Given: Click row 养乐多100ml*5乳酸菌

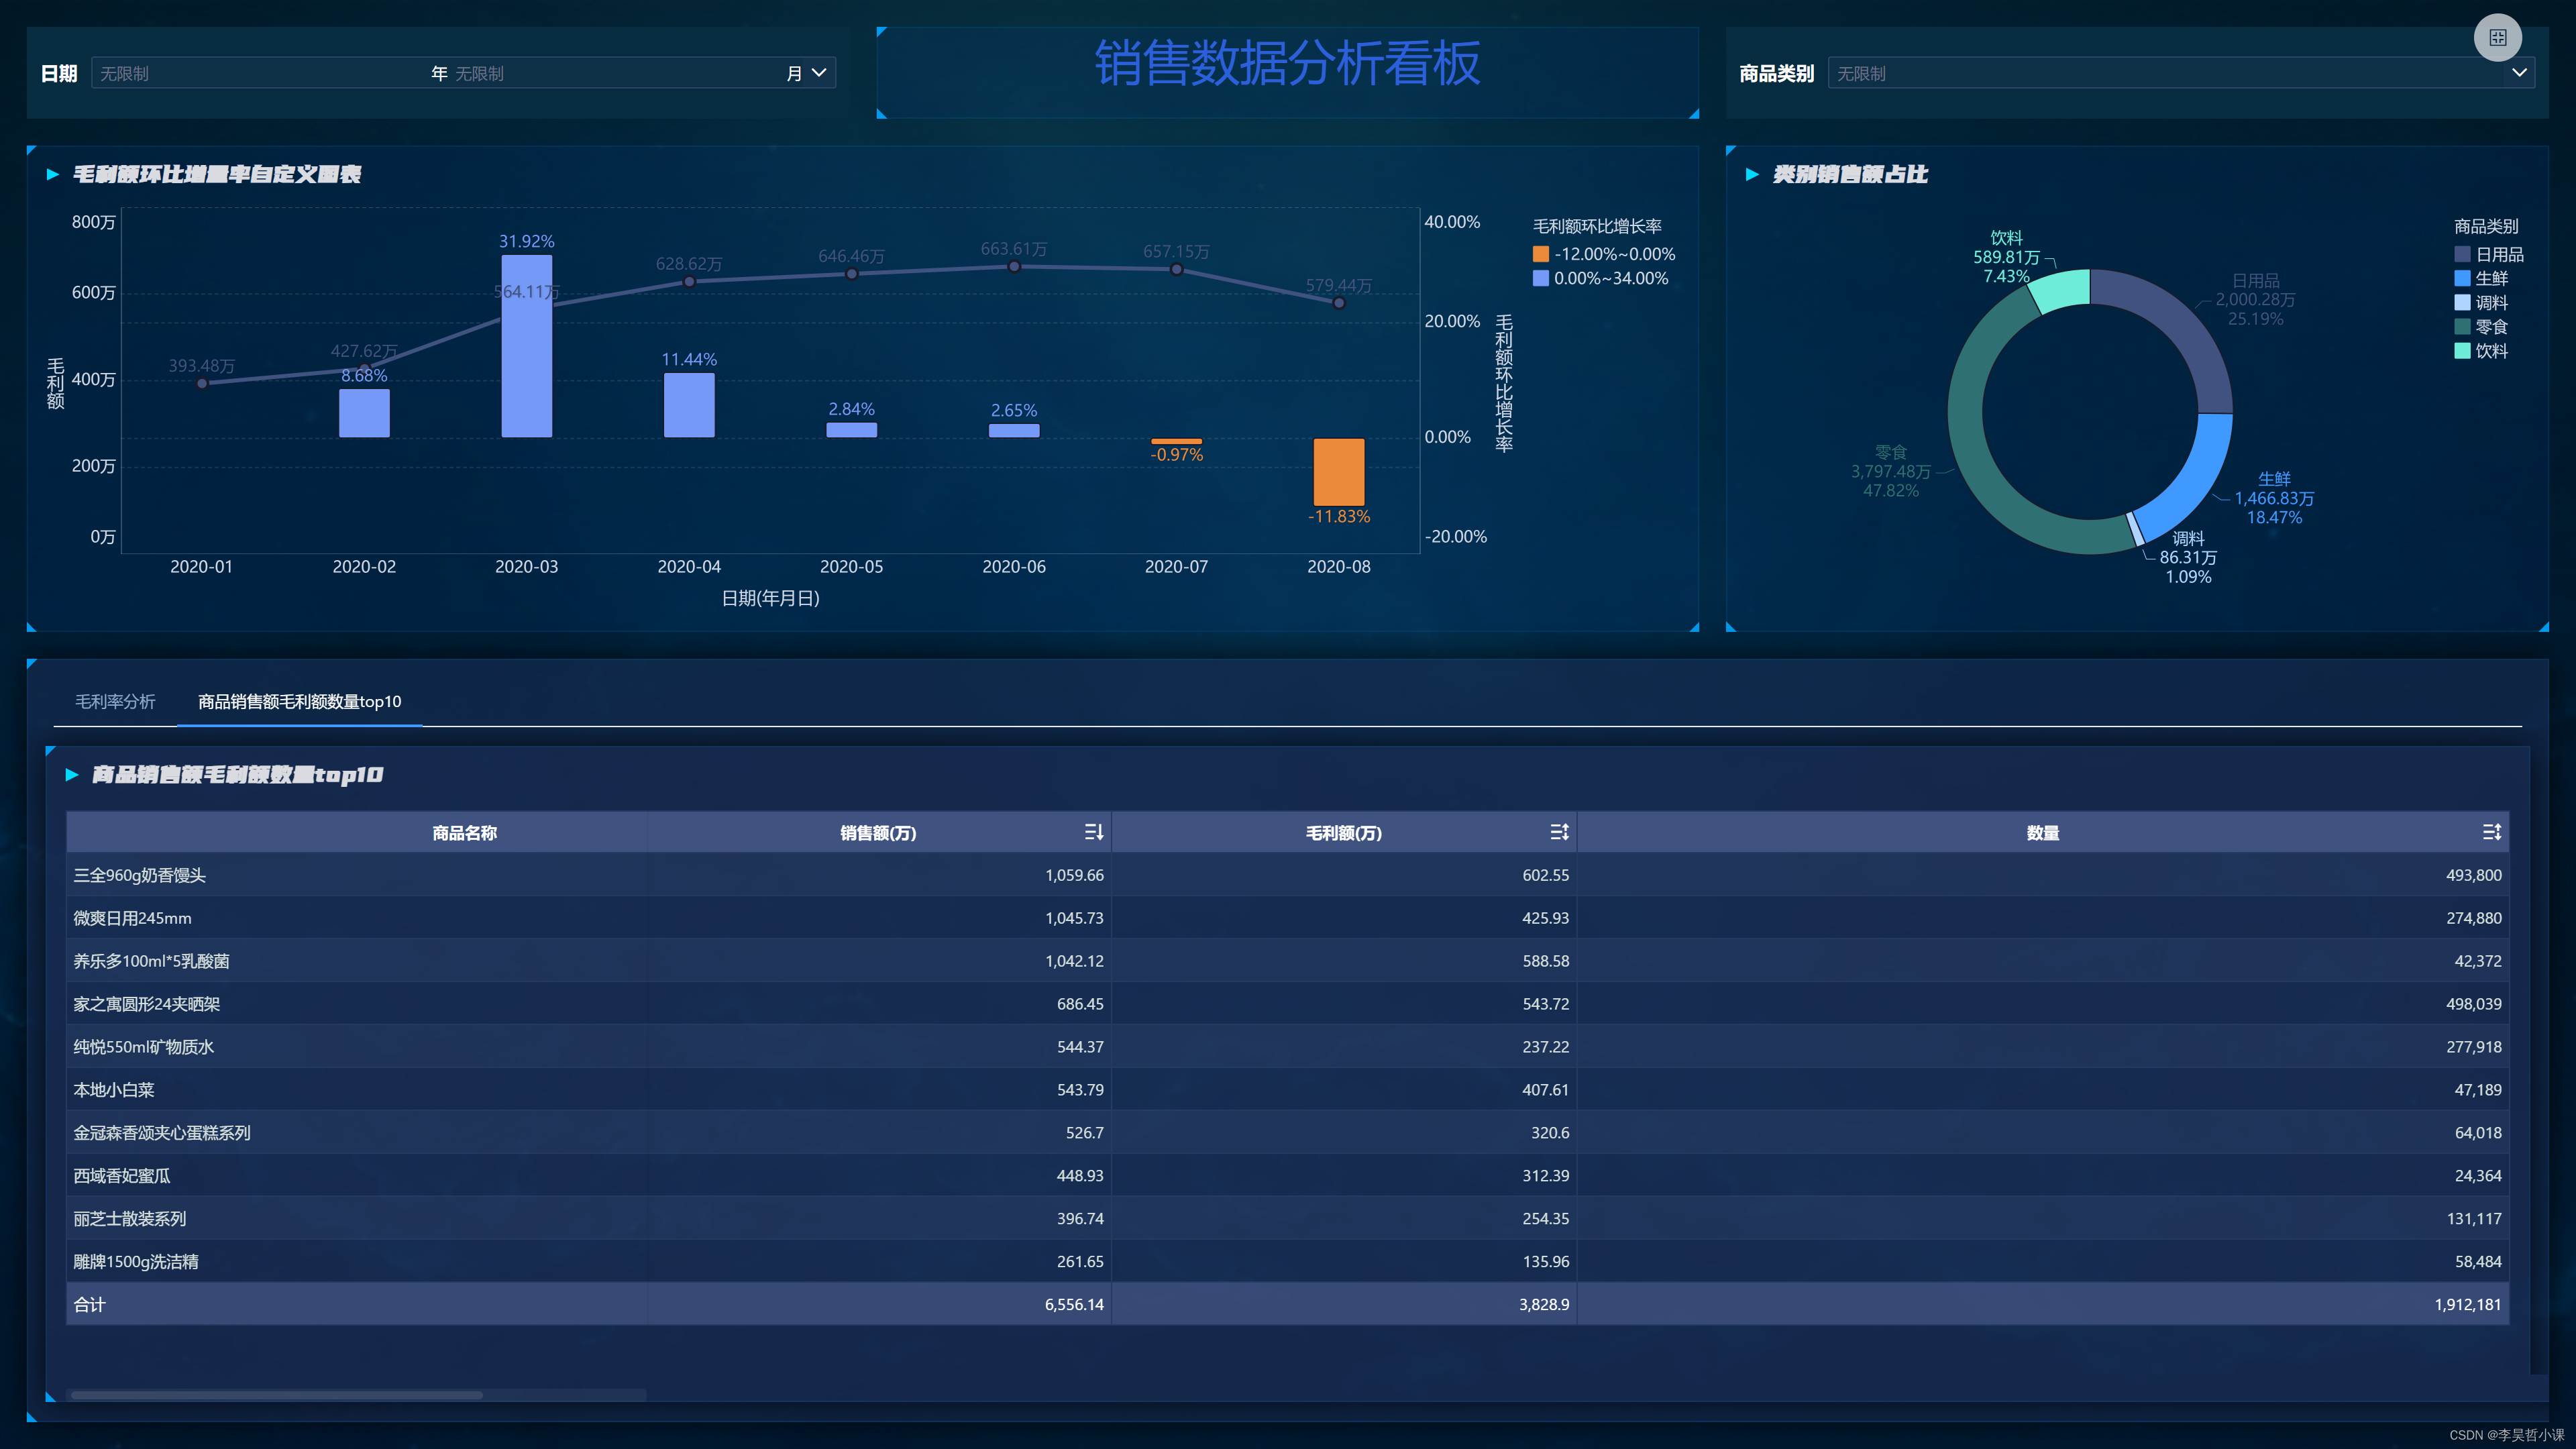Looking at the screenshot, I should (x=1288, y=961).
